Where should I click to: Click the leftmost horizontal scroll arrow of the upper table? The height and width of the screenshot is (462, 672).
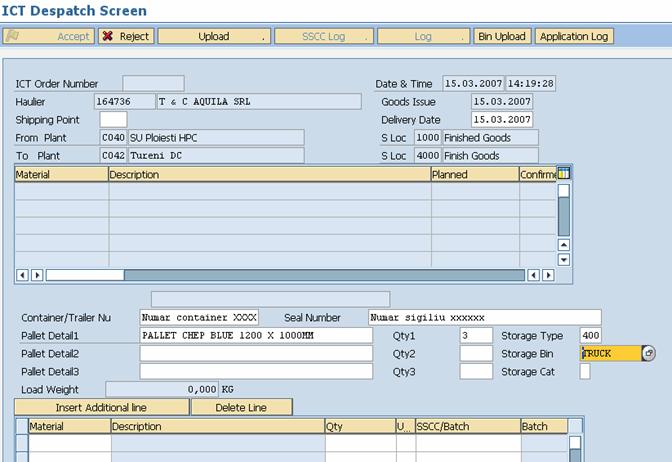22,275
